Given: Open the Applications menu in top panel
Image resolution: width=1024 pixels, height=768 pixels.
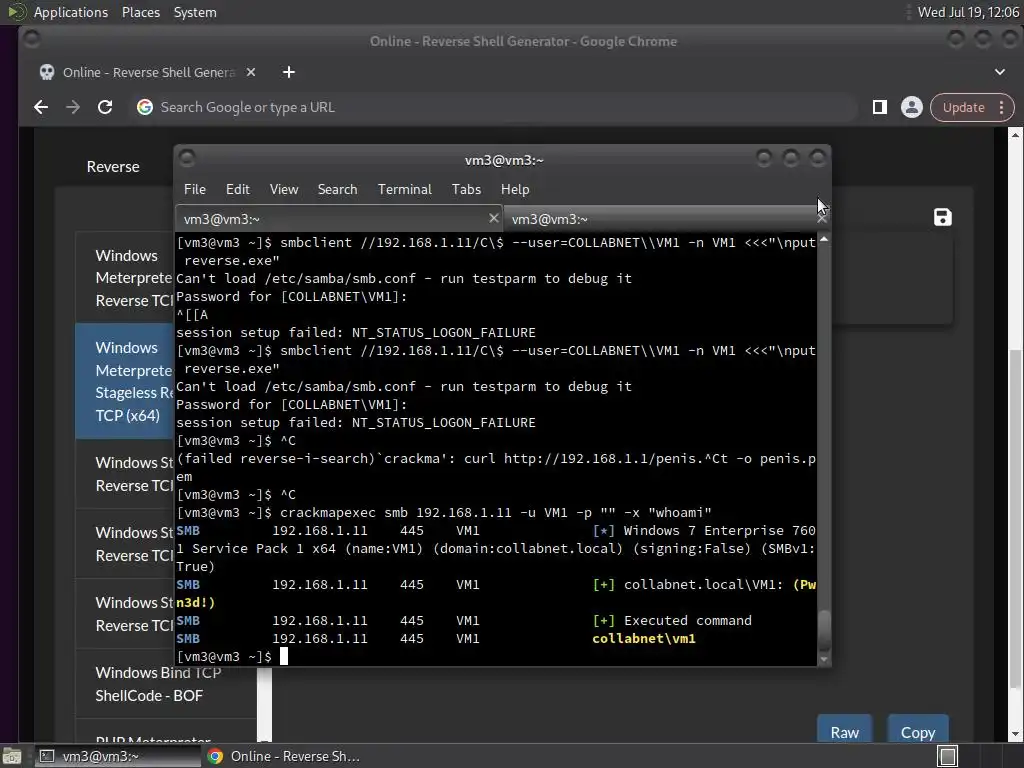Looking at the screenshot, I should pyautogui.click(x=71, y=12).
